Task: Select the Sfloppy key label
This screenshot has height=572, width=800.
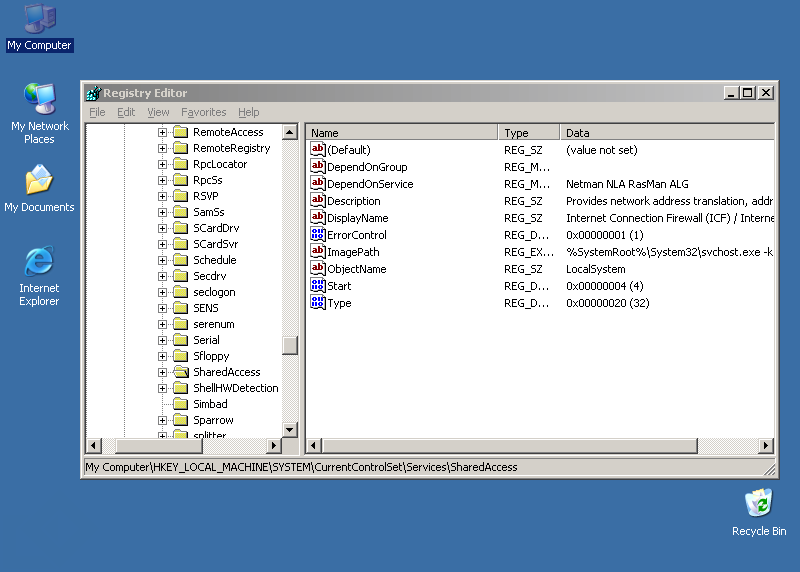Action: pos(211,356)
